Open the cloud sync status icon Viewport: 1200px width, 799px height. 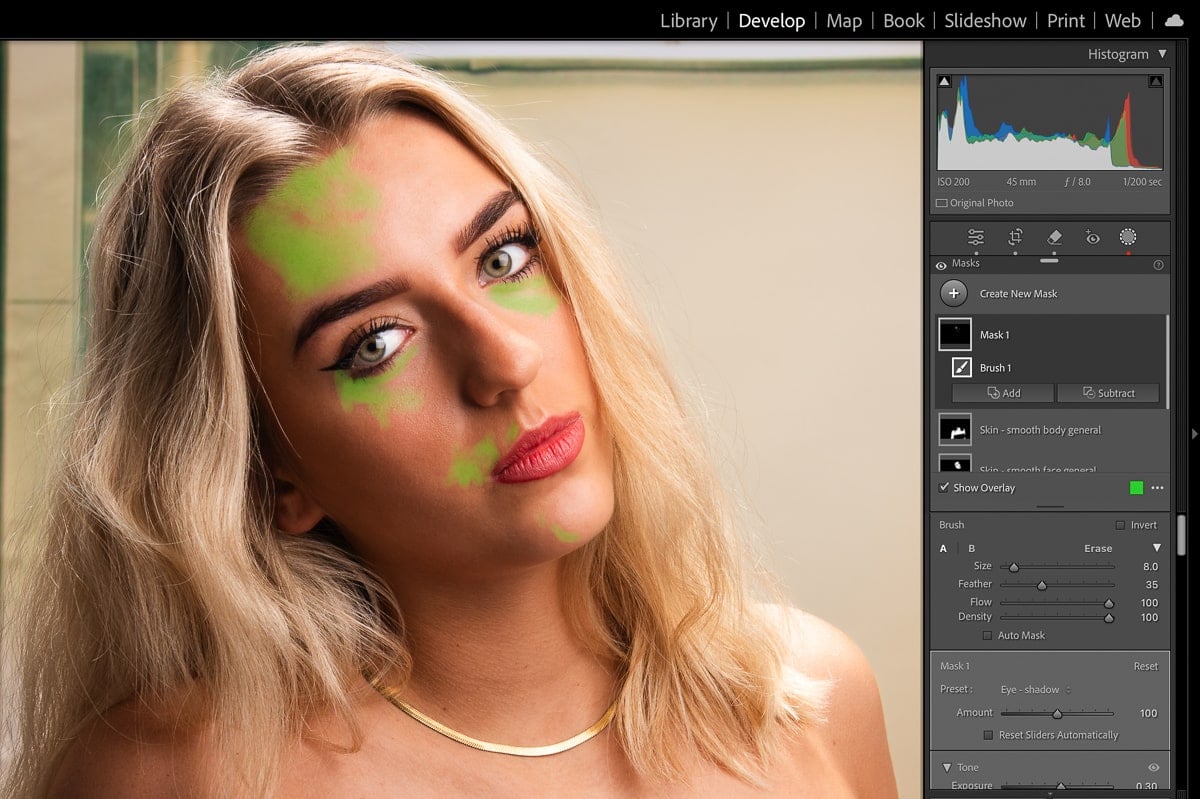click(1174, 20)
